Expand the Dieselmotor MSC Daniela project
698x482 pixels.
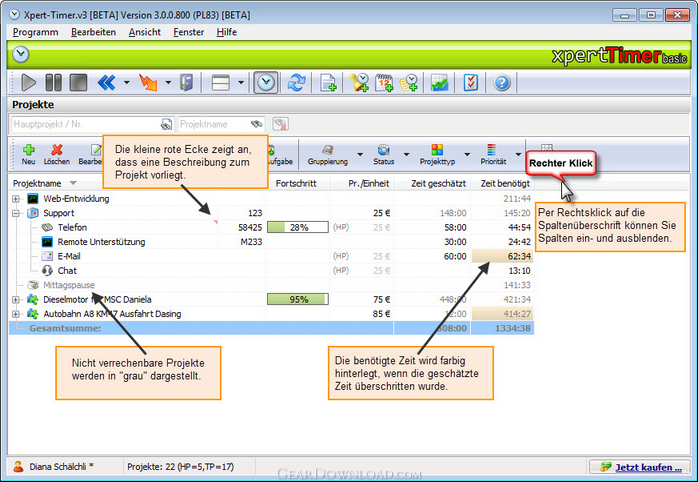pos(16,300)
